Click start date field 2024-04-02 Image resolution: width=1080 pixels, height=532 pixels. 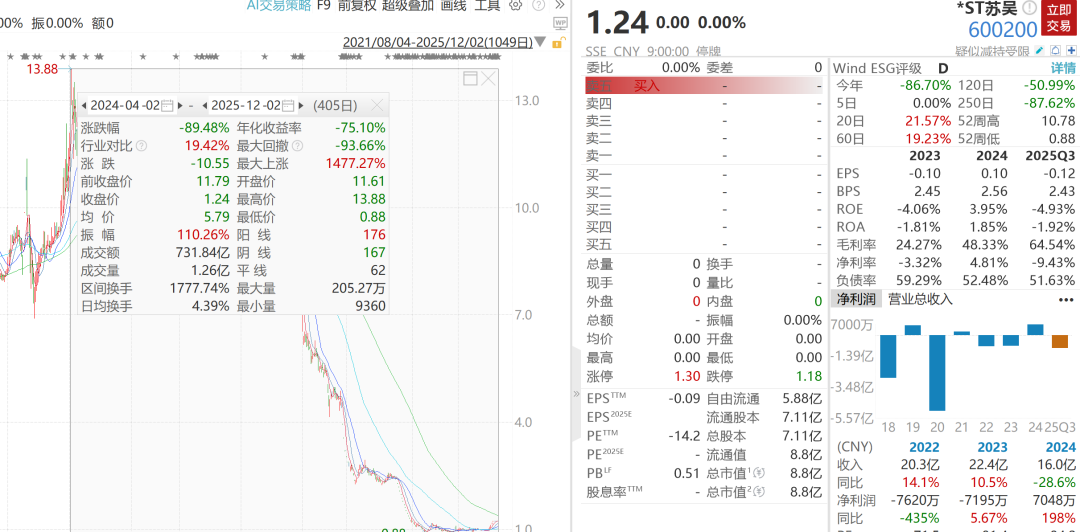125,105
